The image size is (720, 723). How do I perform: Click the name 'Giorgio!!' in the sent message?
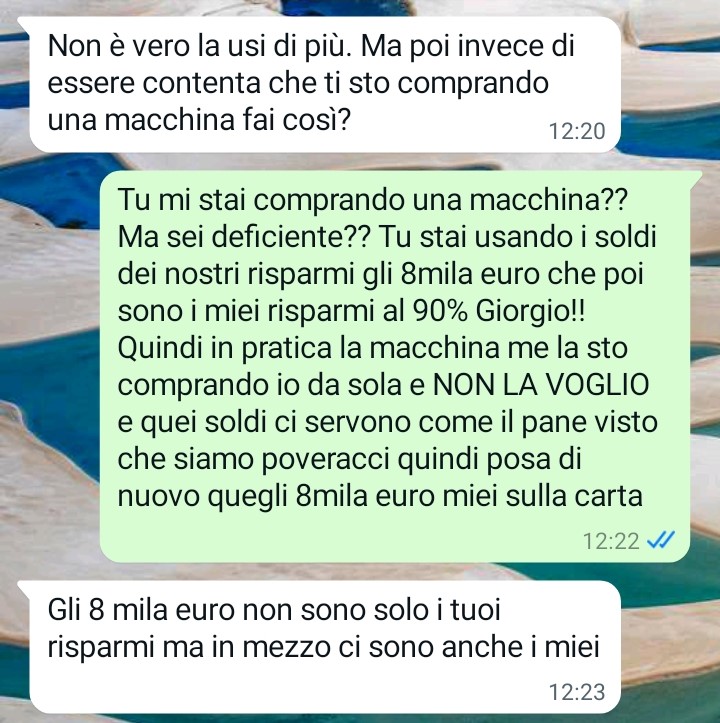[530, 311]
